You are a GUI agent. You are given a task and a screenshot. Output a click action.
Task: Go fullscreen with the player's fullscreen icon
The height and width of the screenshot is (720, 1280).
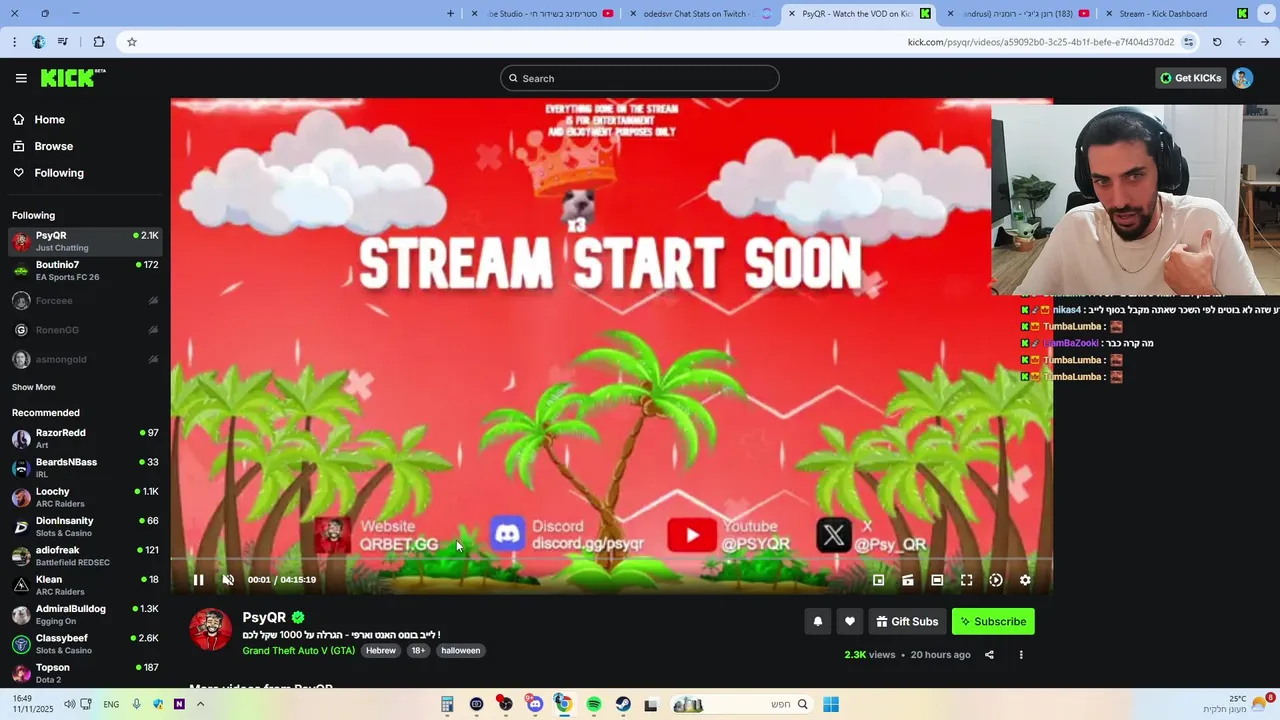coord(967,580)
